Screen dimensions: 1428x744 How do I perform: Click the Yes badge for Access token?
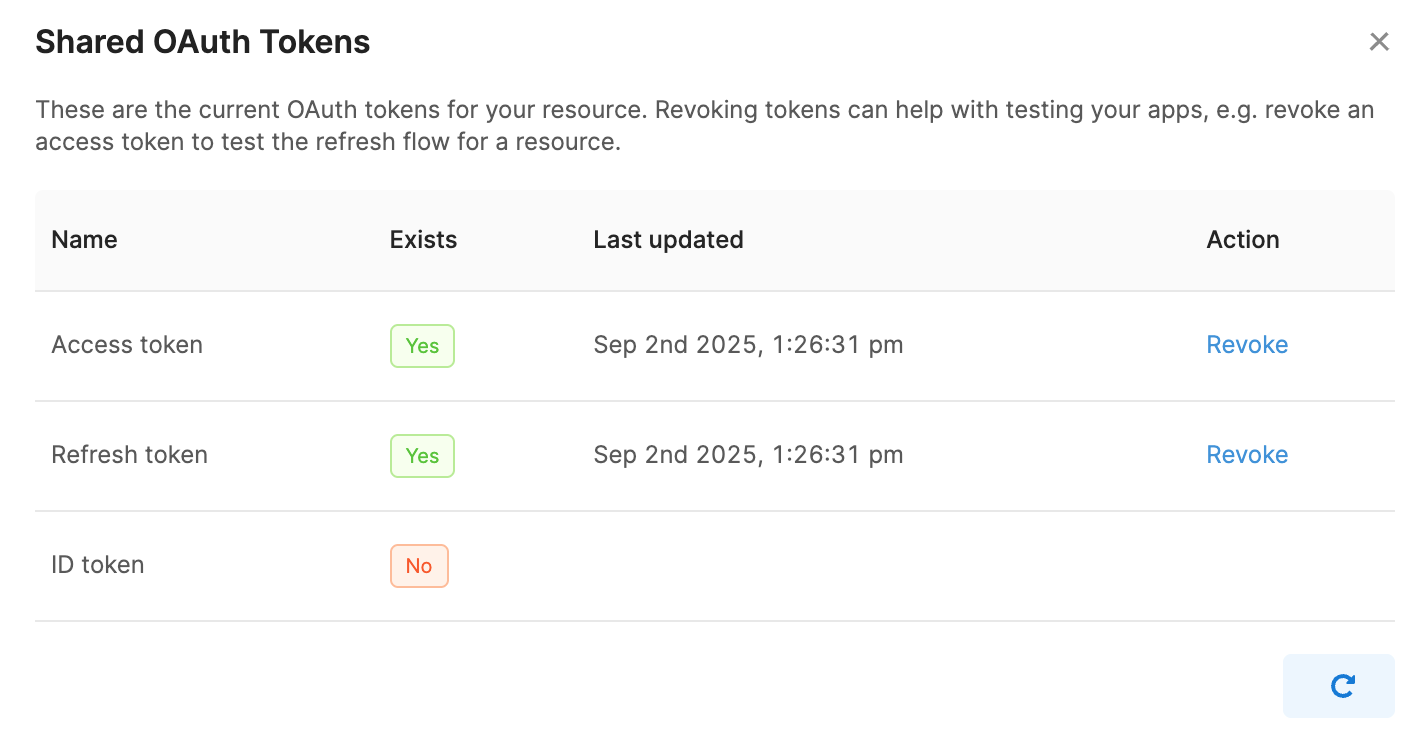coord(422,346)
